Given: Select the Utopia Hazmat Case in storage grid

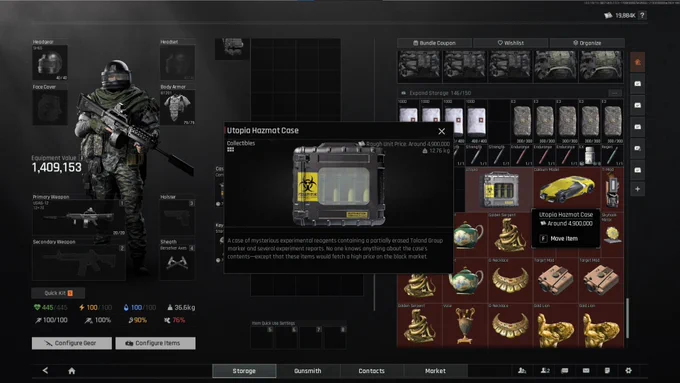Looking at the screenshot, I should pos(499,189).
